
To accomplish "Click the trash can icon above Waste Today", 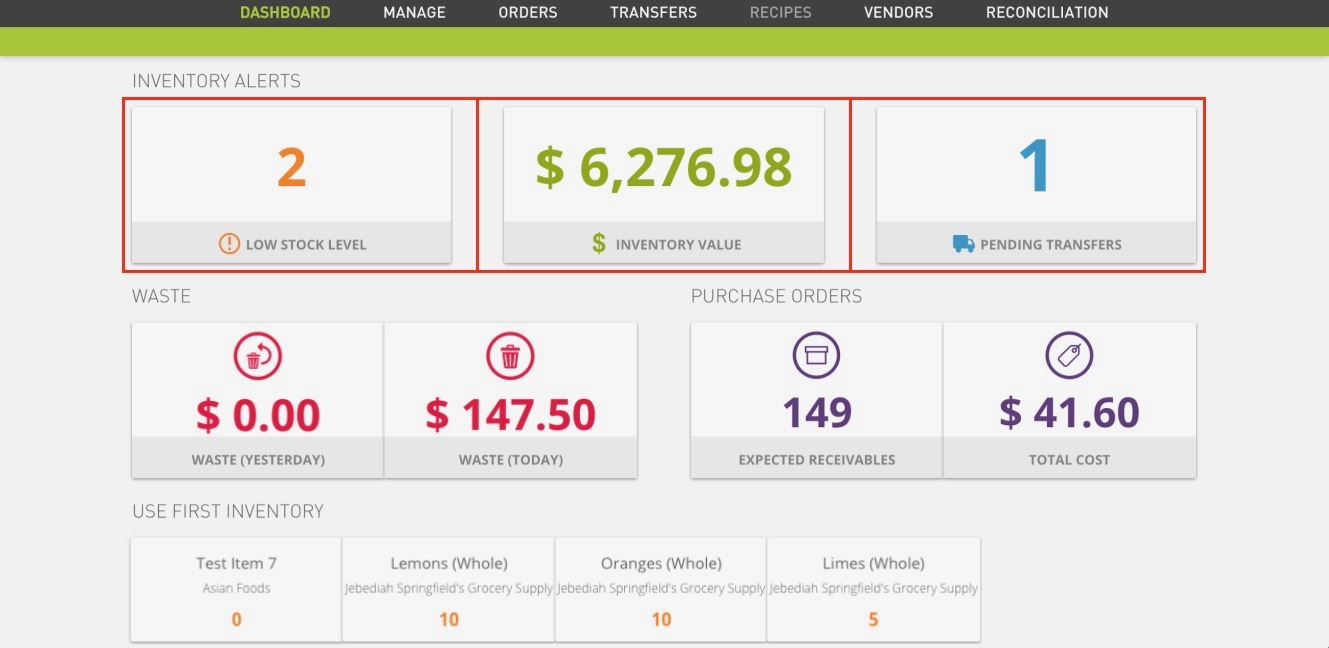I will (511, 355).
